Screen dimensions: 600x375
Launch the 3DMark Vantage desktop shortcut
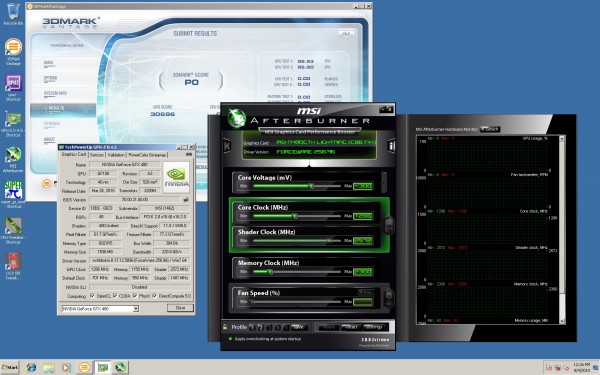point(13,51)
